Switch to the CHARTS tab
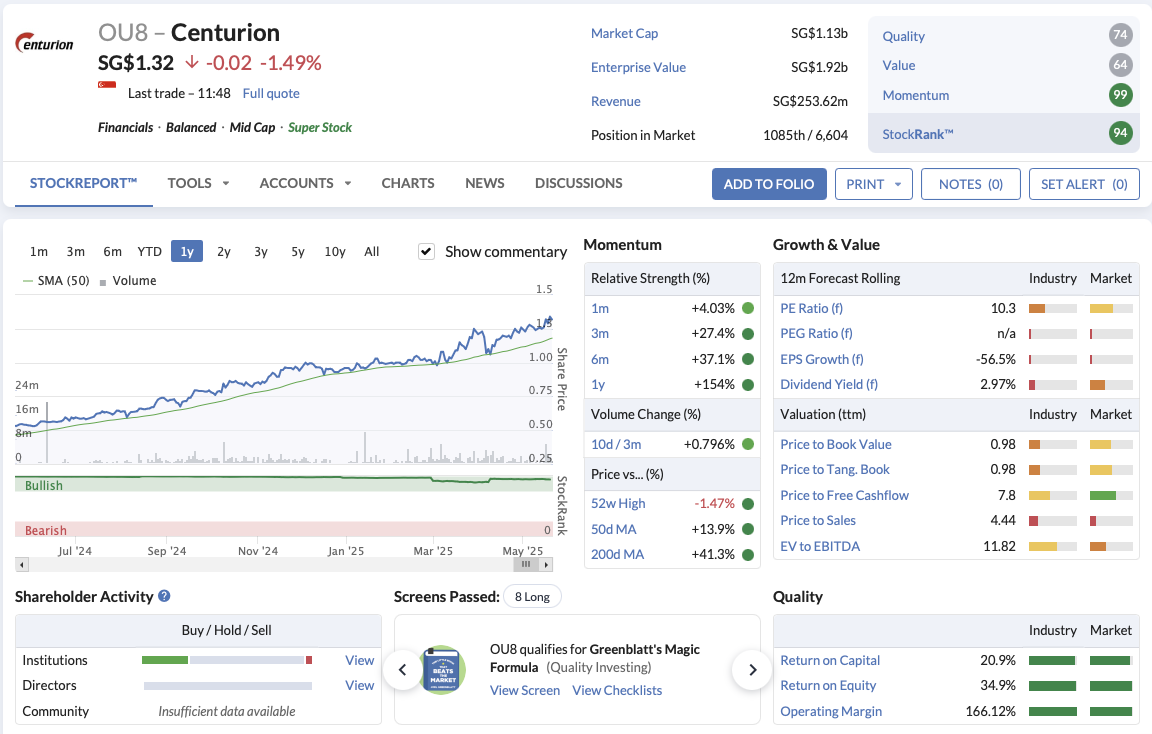The width and height of the screenshot is (1152, 734). (408, 183)
